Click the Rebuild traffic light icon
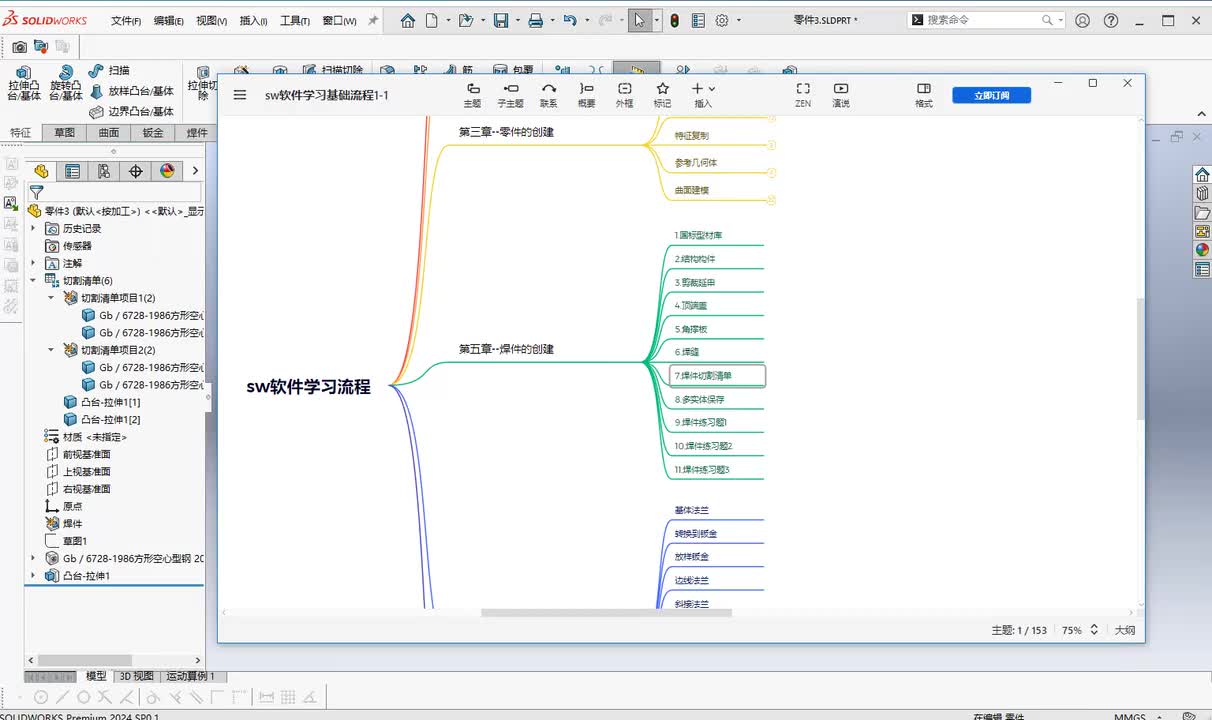The height and width of the screenshot is (720, 1212). 675,20
